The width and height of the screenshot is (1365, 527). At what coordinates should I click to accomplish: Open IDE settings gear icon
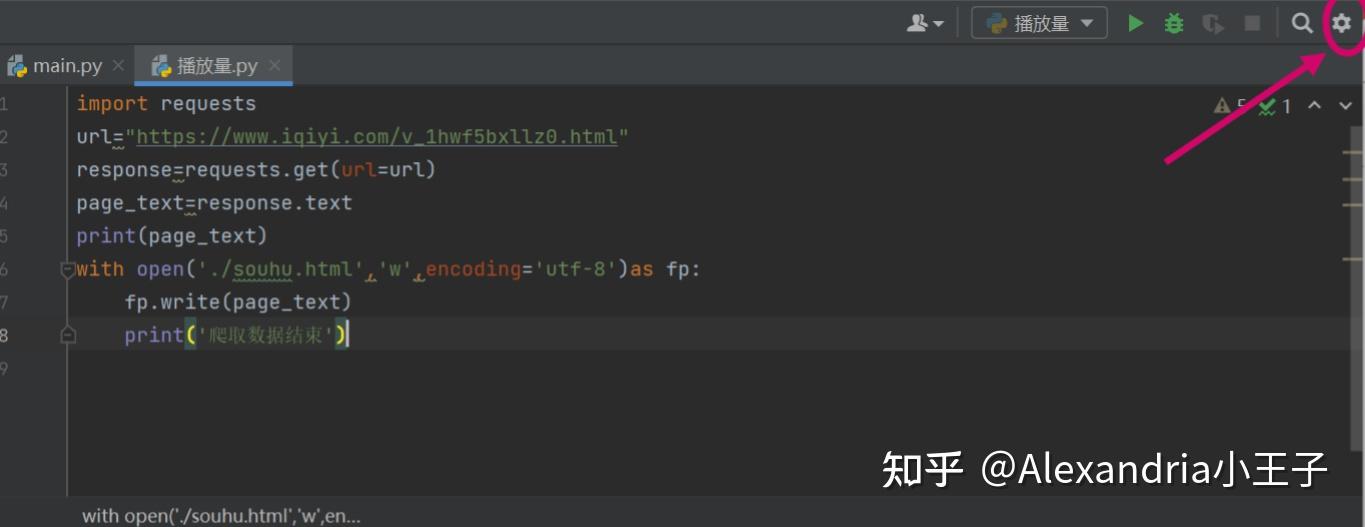(x=1341, y=23)
